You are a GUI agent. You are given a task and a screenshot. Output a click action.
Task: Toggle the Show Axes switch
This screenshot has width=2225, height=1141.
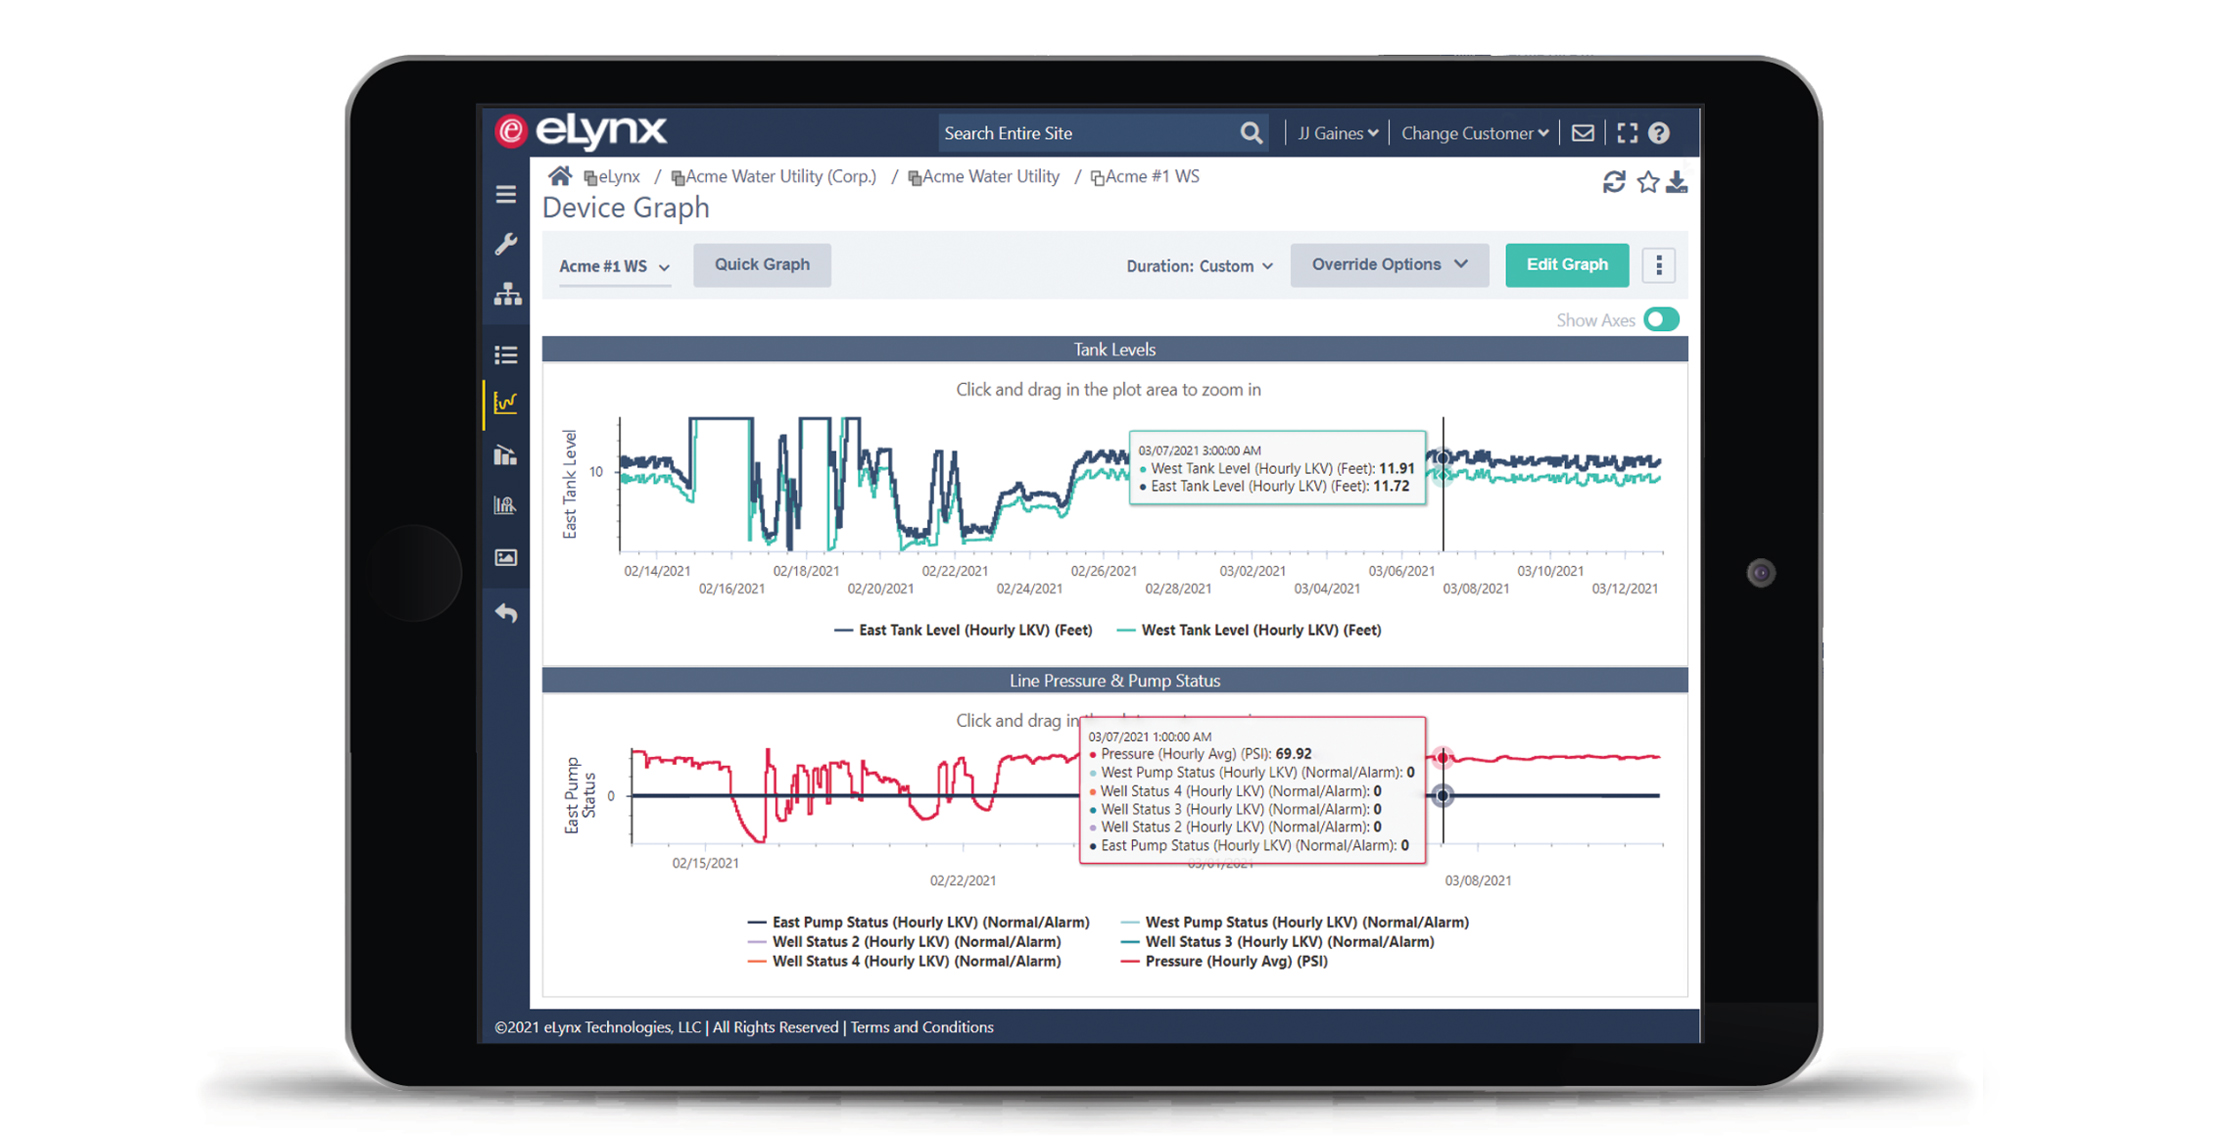click(x=1661, y=320)
